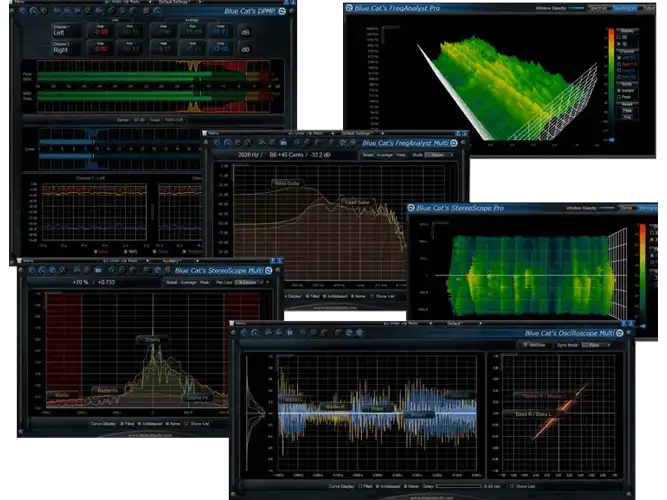Open Scale dropdown in DPMP window

[174, 120]
